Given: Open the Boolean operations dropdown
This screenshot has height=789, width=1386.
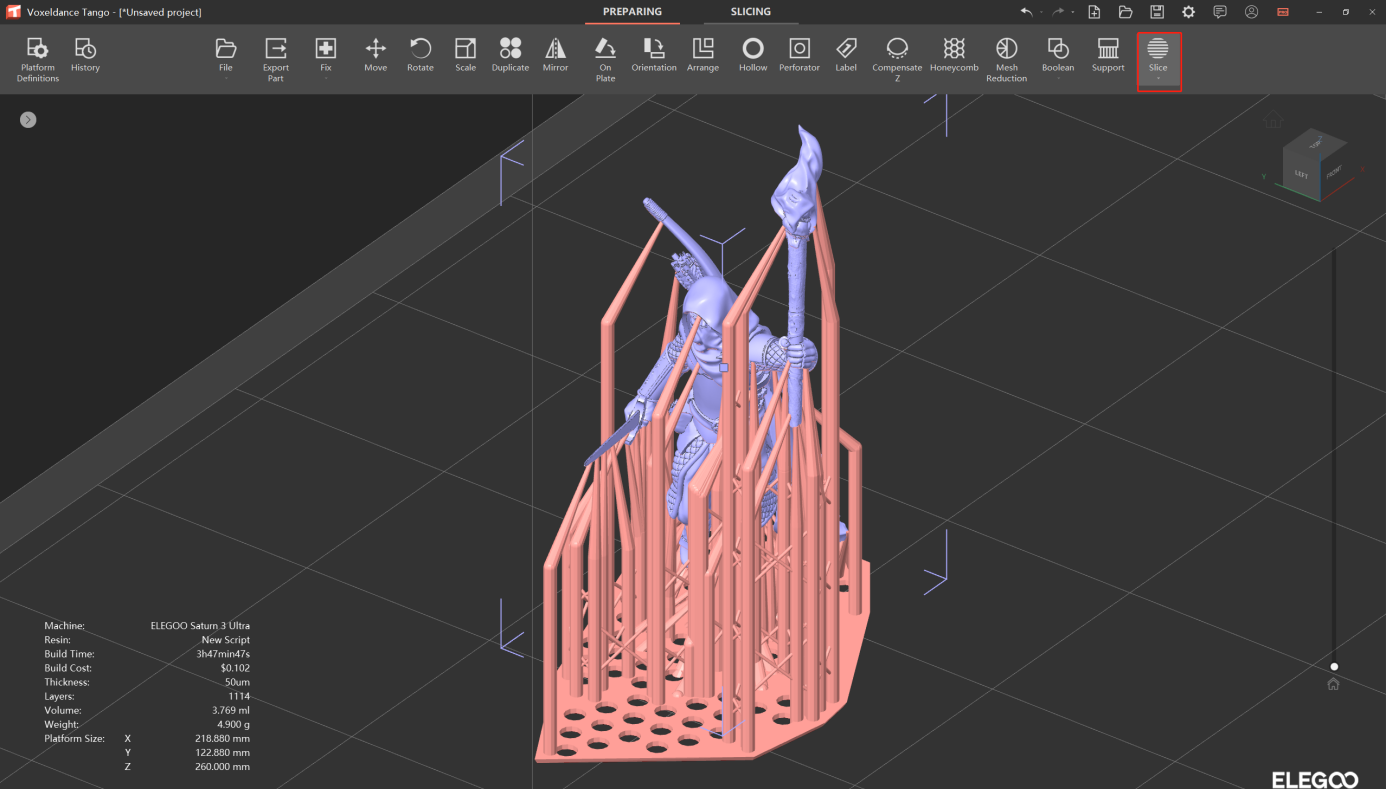Looking at the screenshot, I should [1057, 57].
